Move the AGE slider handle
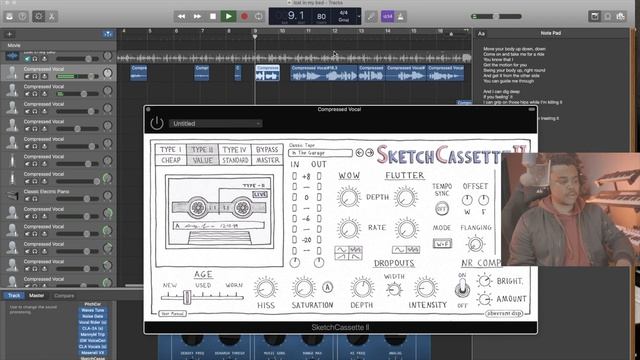This screenshot has height=360, width=640. tap(187, 297)
